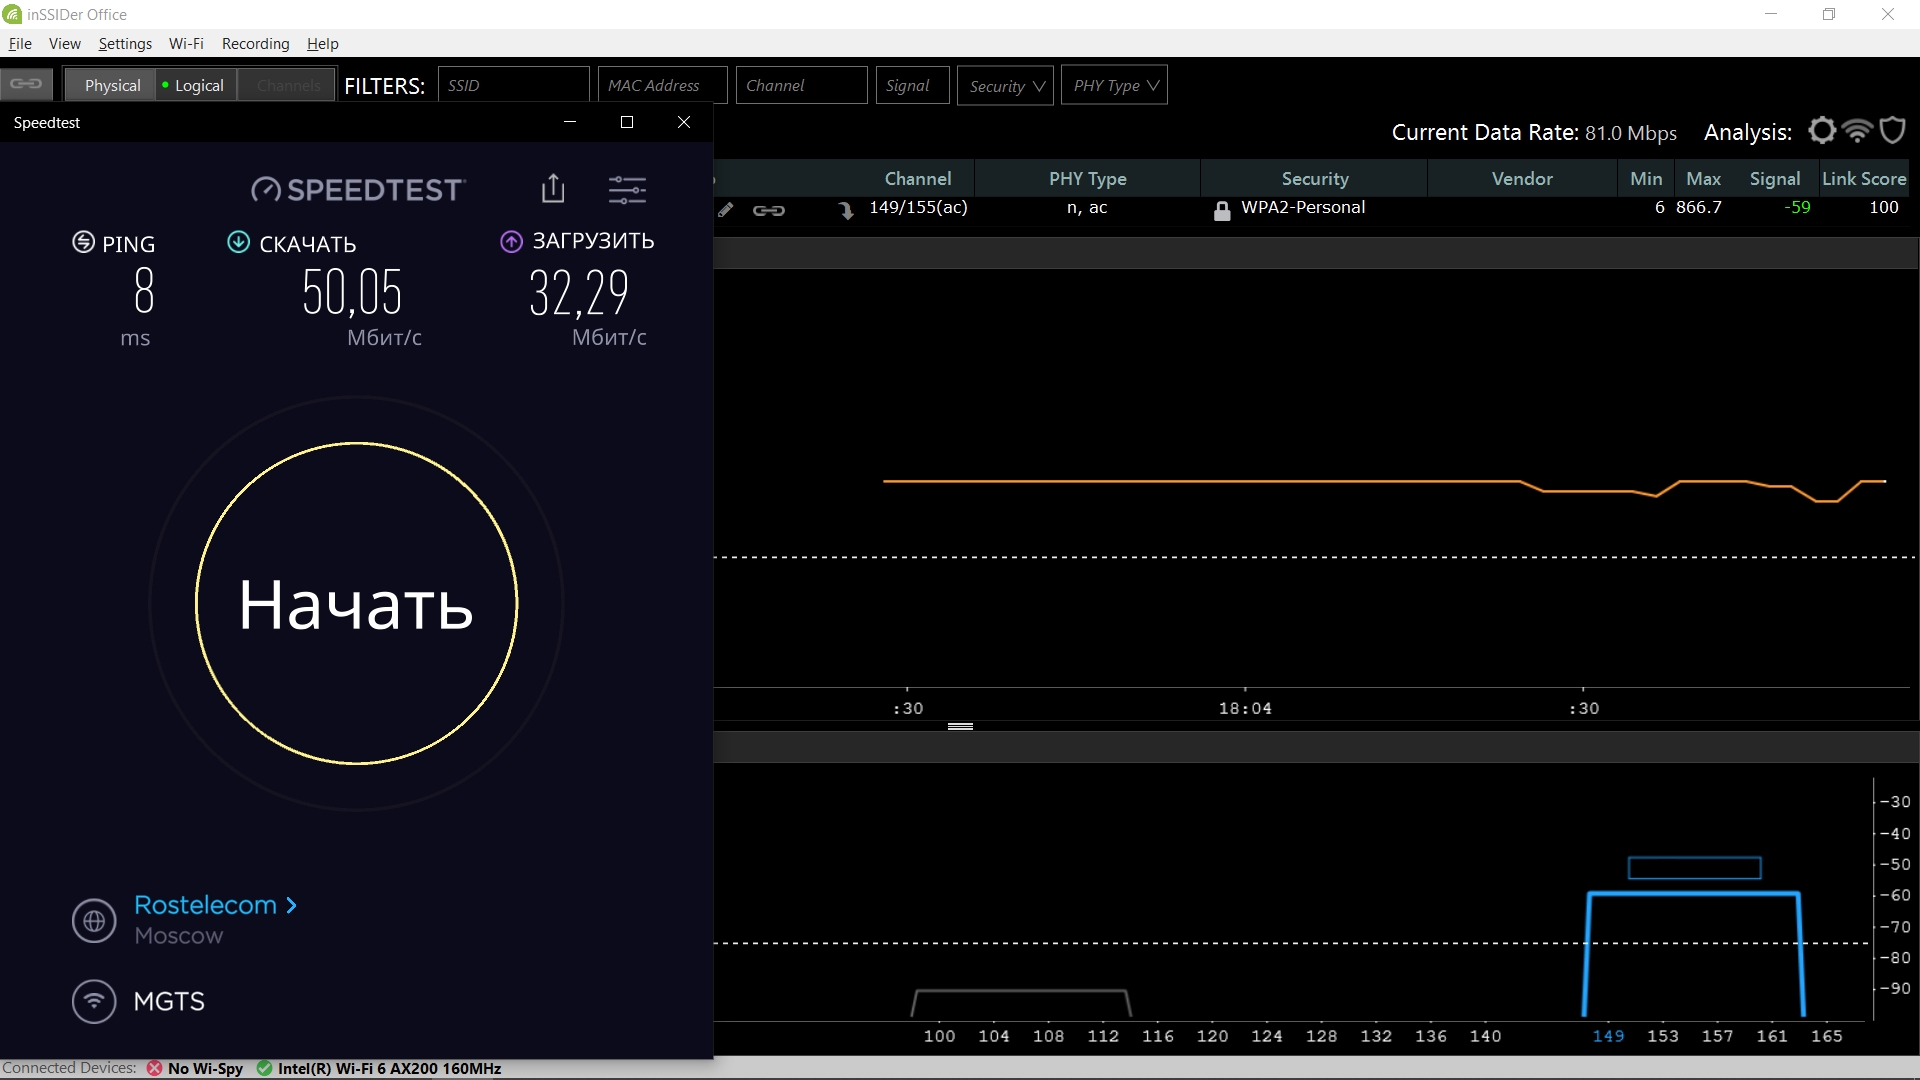1920x1080 pixels.
Task: Sort by Vendor column header
Action: 1522,178
